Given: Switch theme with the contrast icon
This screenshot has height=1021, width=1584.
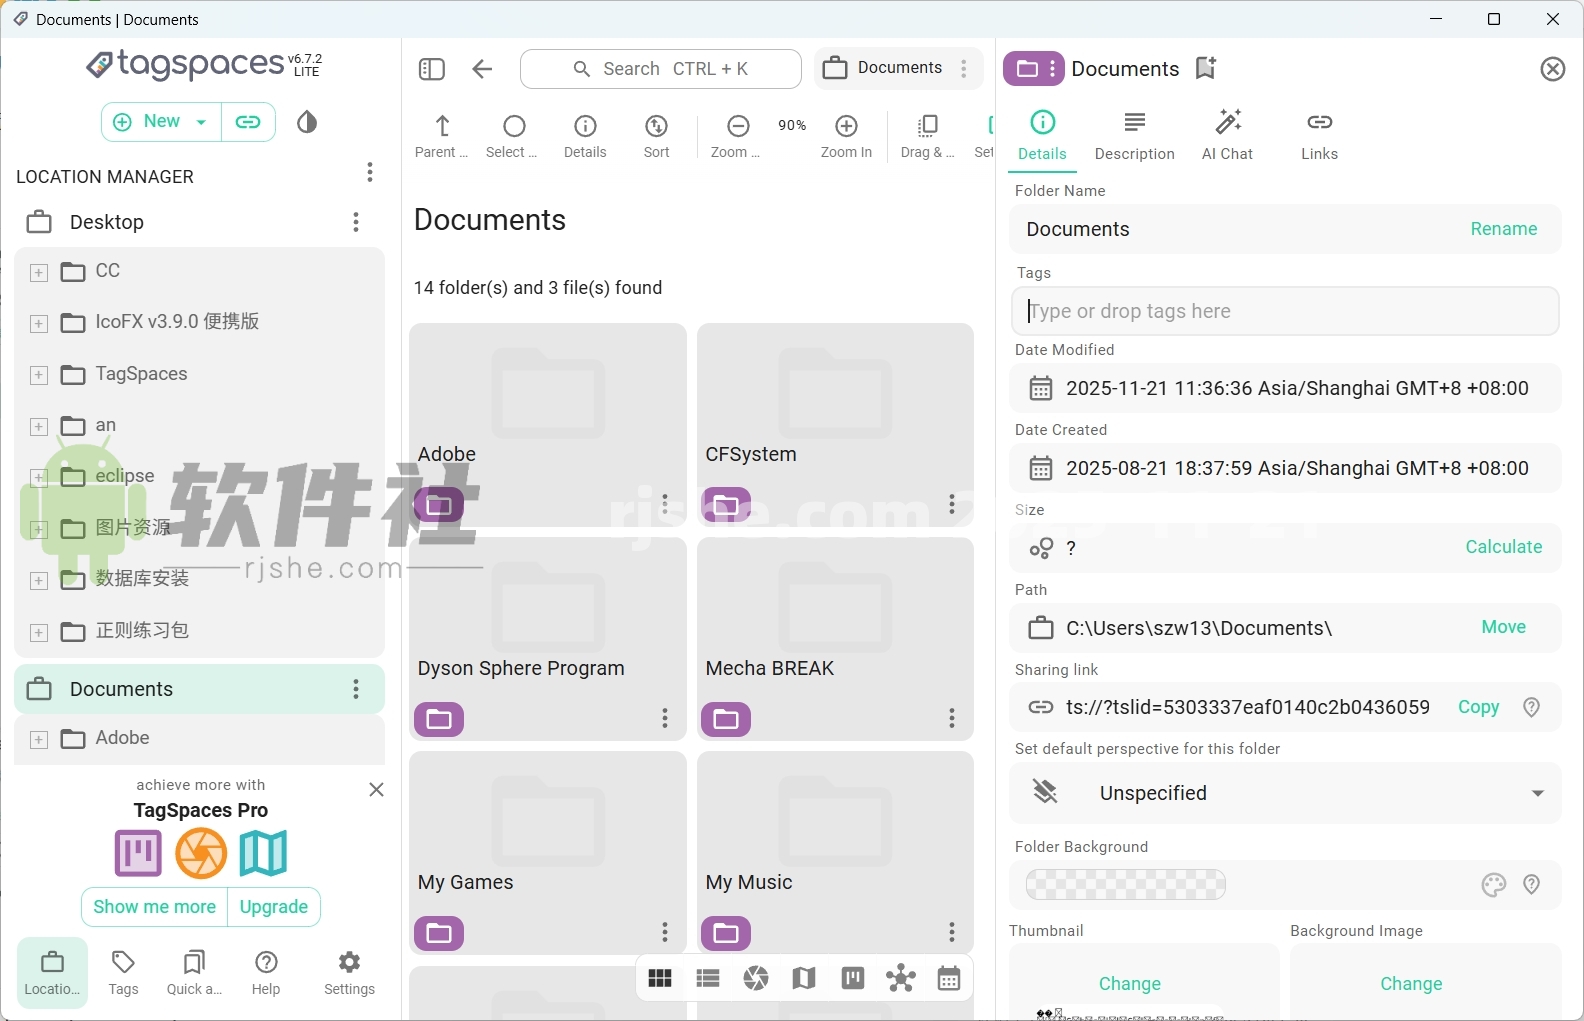Looking at the screenshot, I should coord(307,122).
